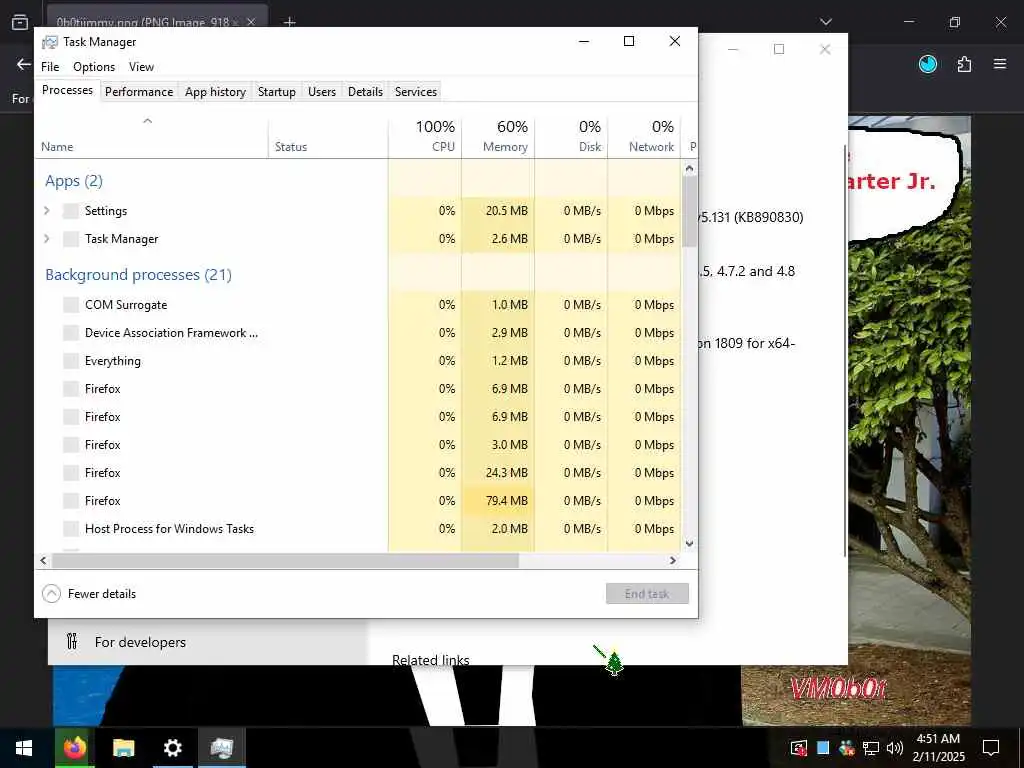Open the Options menu in Task Manager
Image resolution: width=1024 pixels, height=768 pixels.
point(94,67)
